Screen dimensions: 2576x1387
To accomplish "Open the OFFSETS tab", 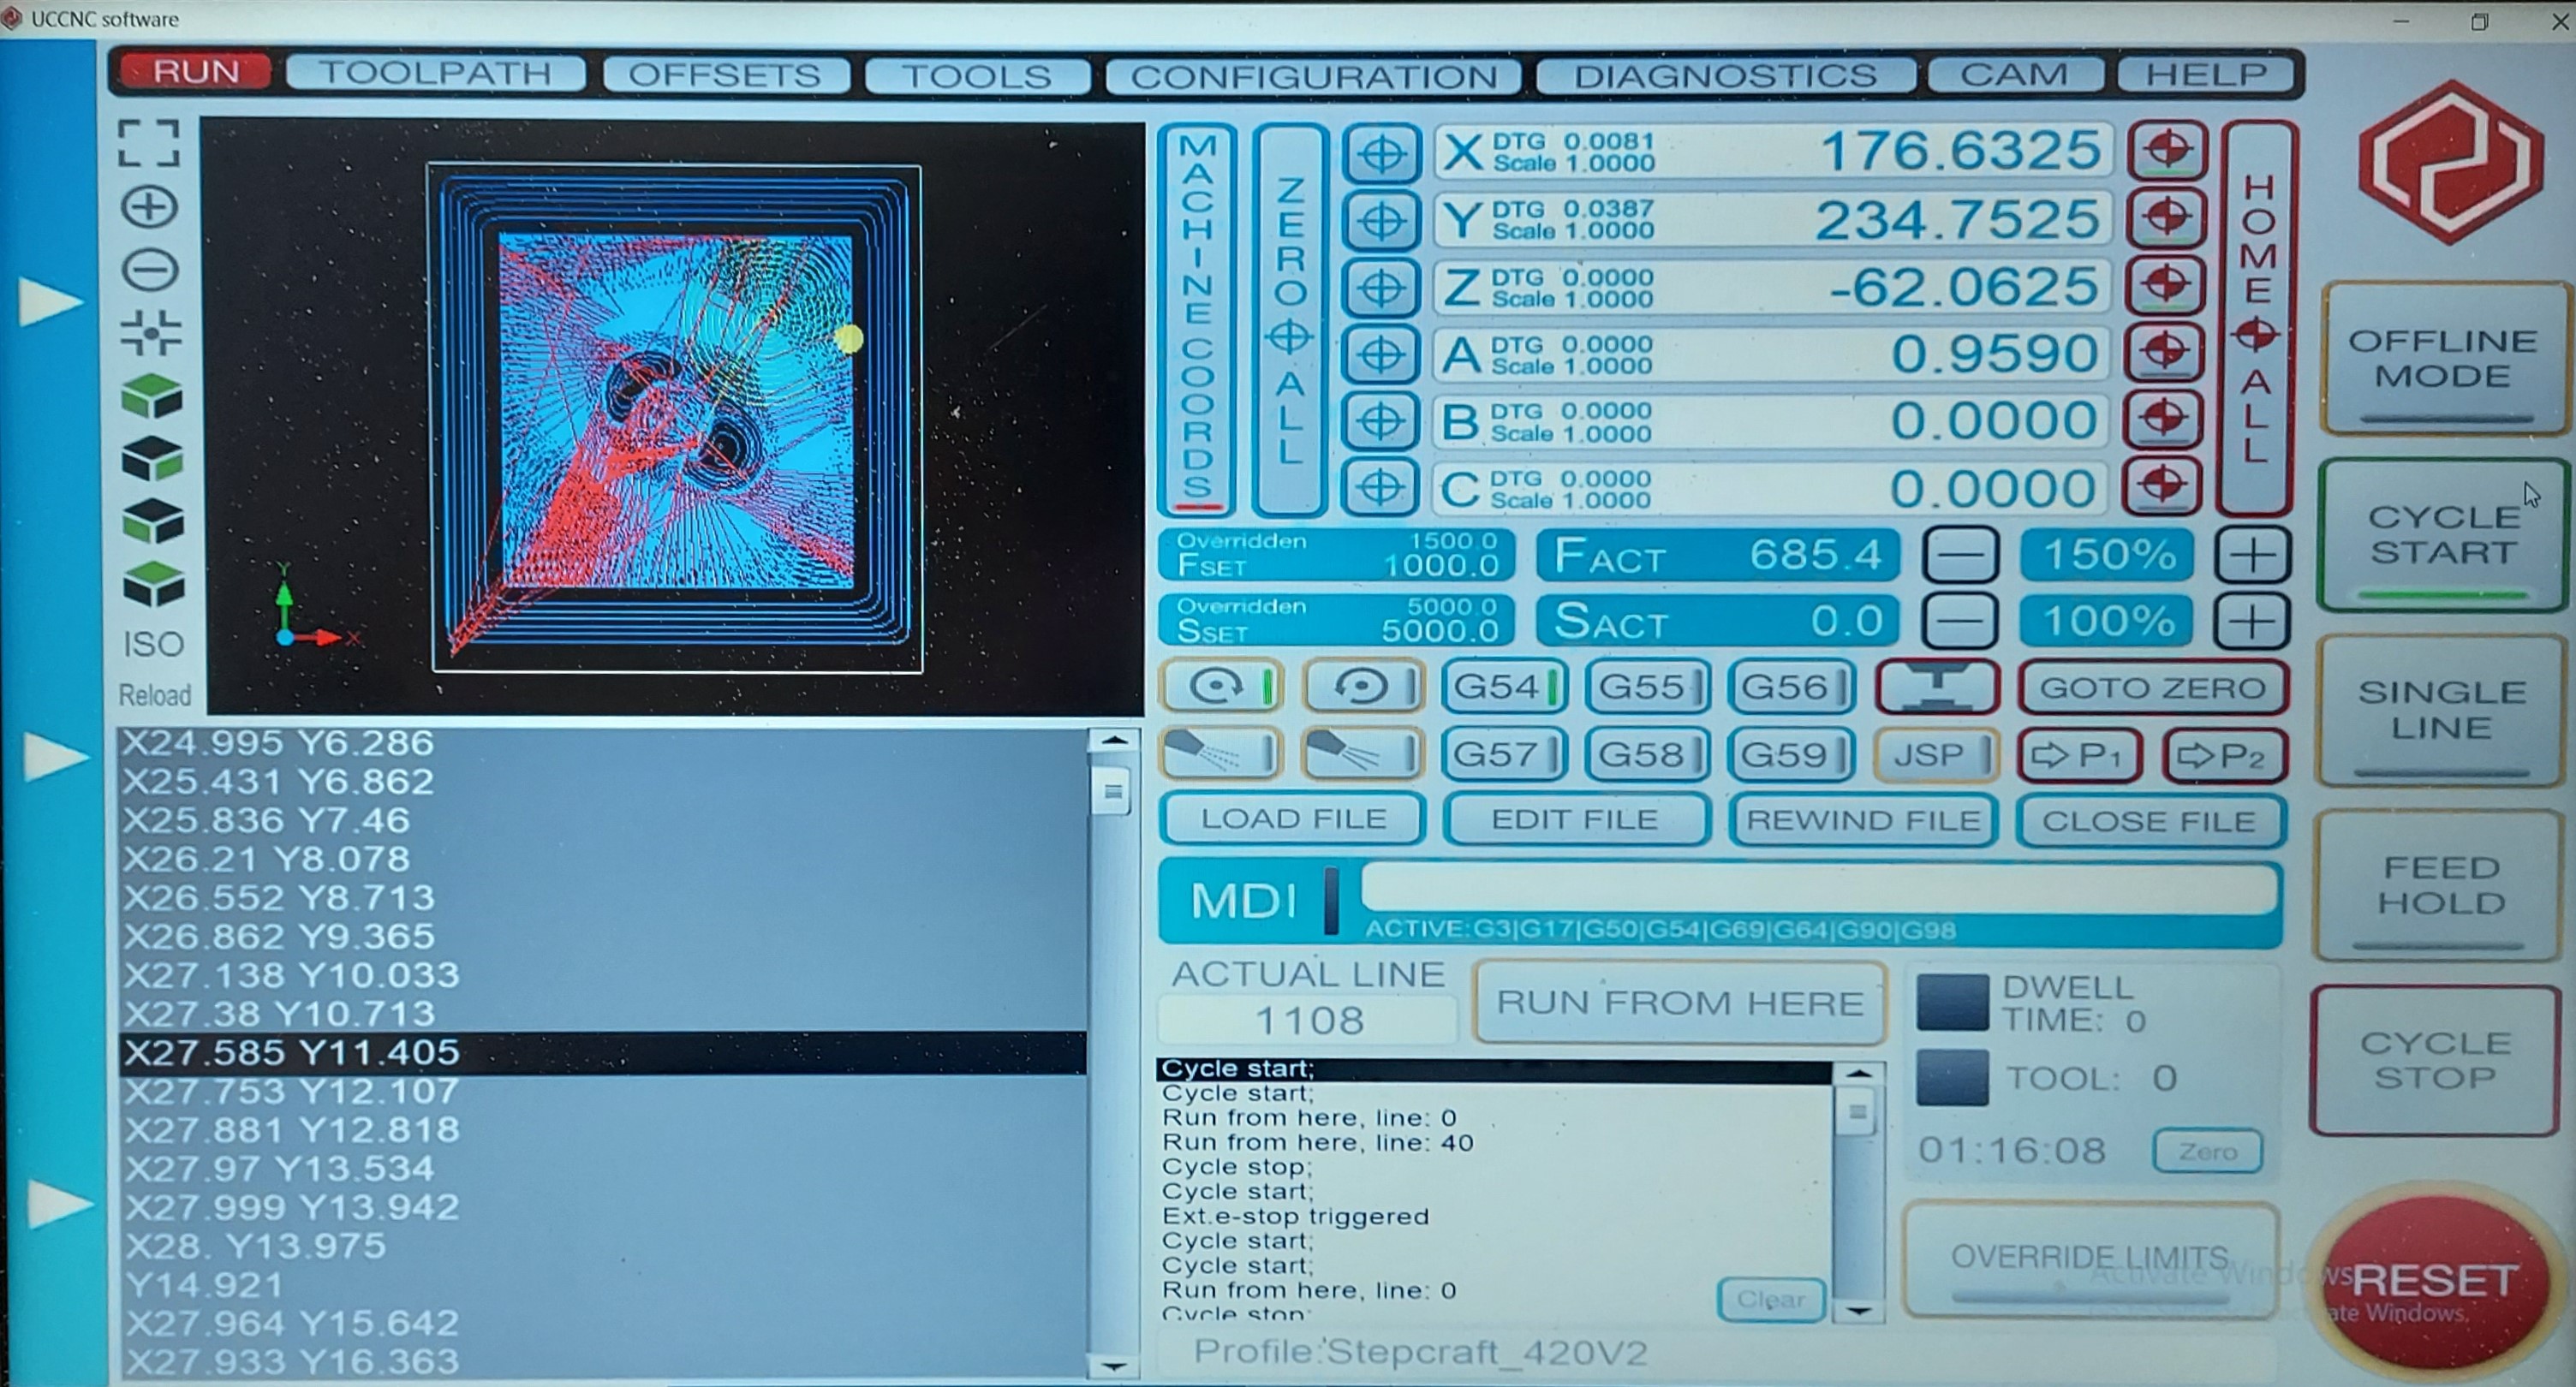I will click(726, 75).
